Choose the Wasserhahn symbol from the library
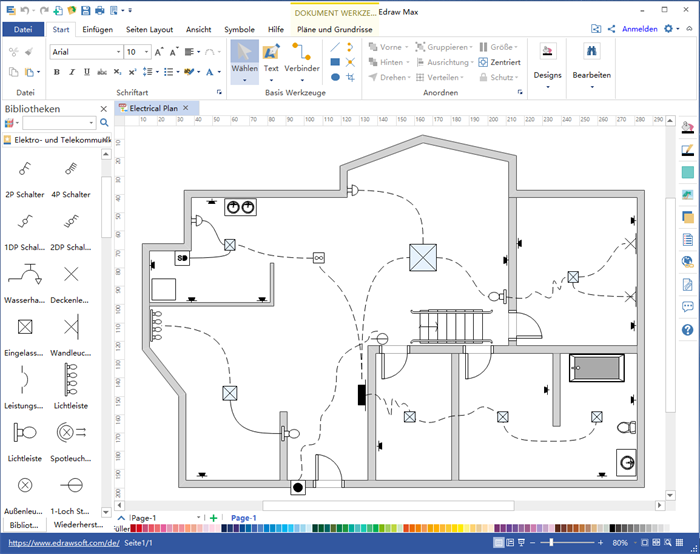This screenshot has height=554, width=700. [x=24, y=278]
